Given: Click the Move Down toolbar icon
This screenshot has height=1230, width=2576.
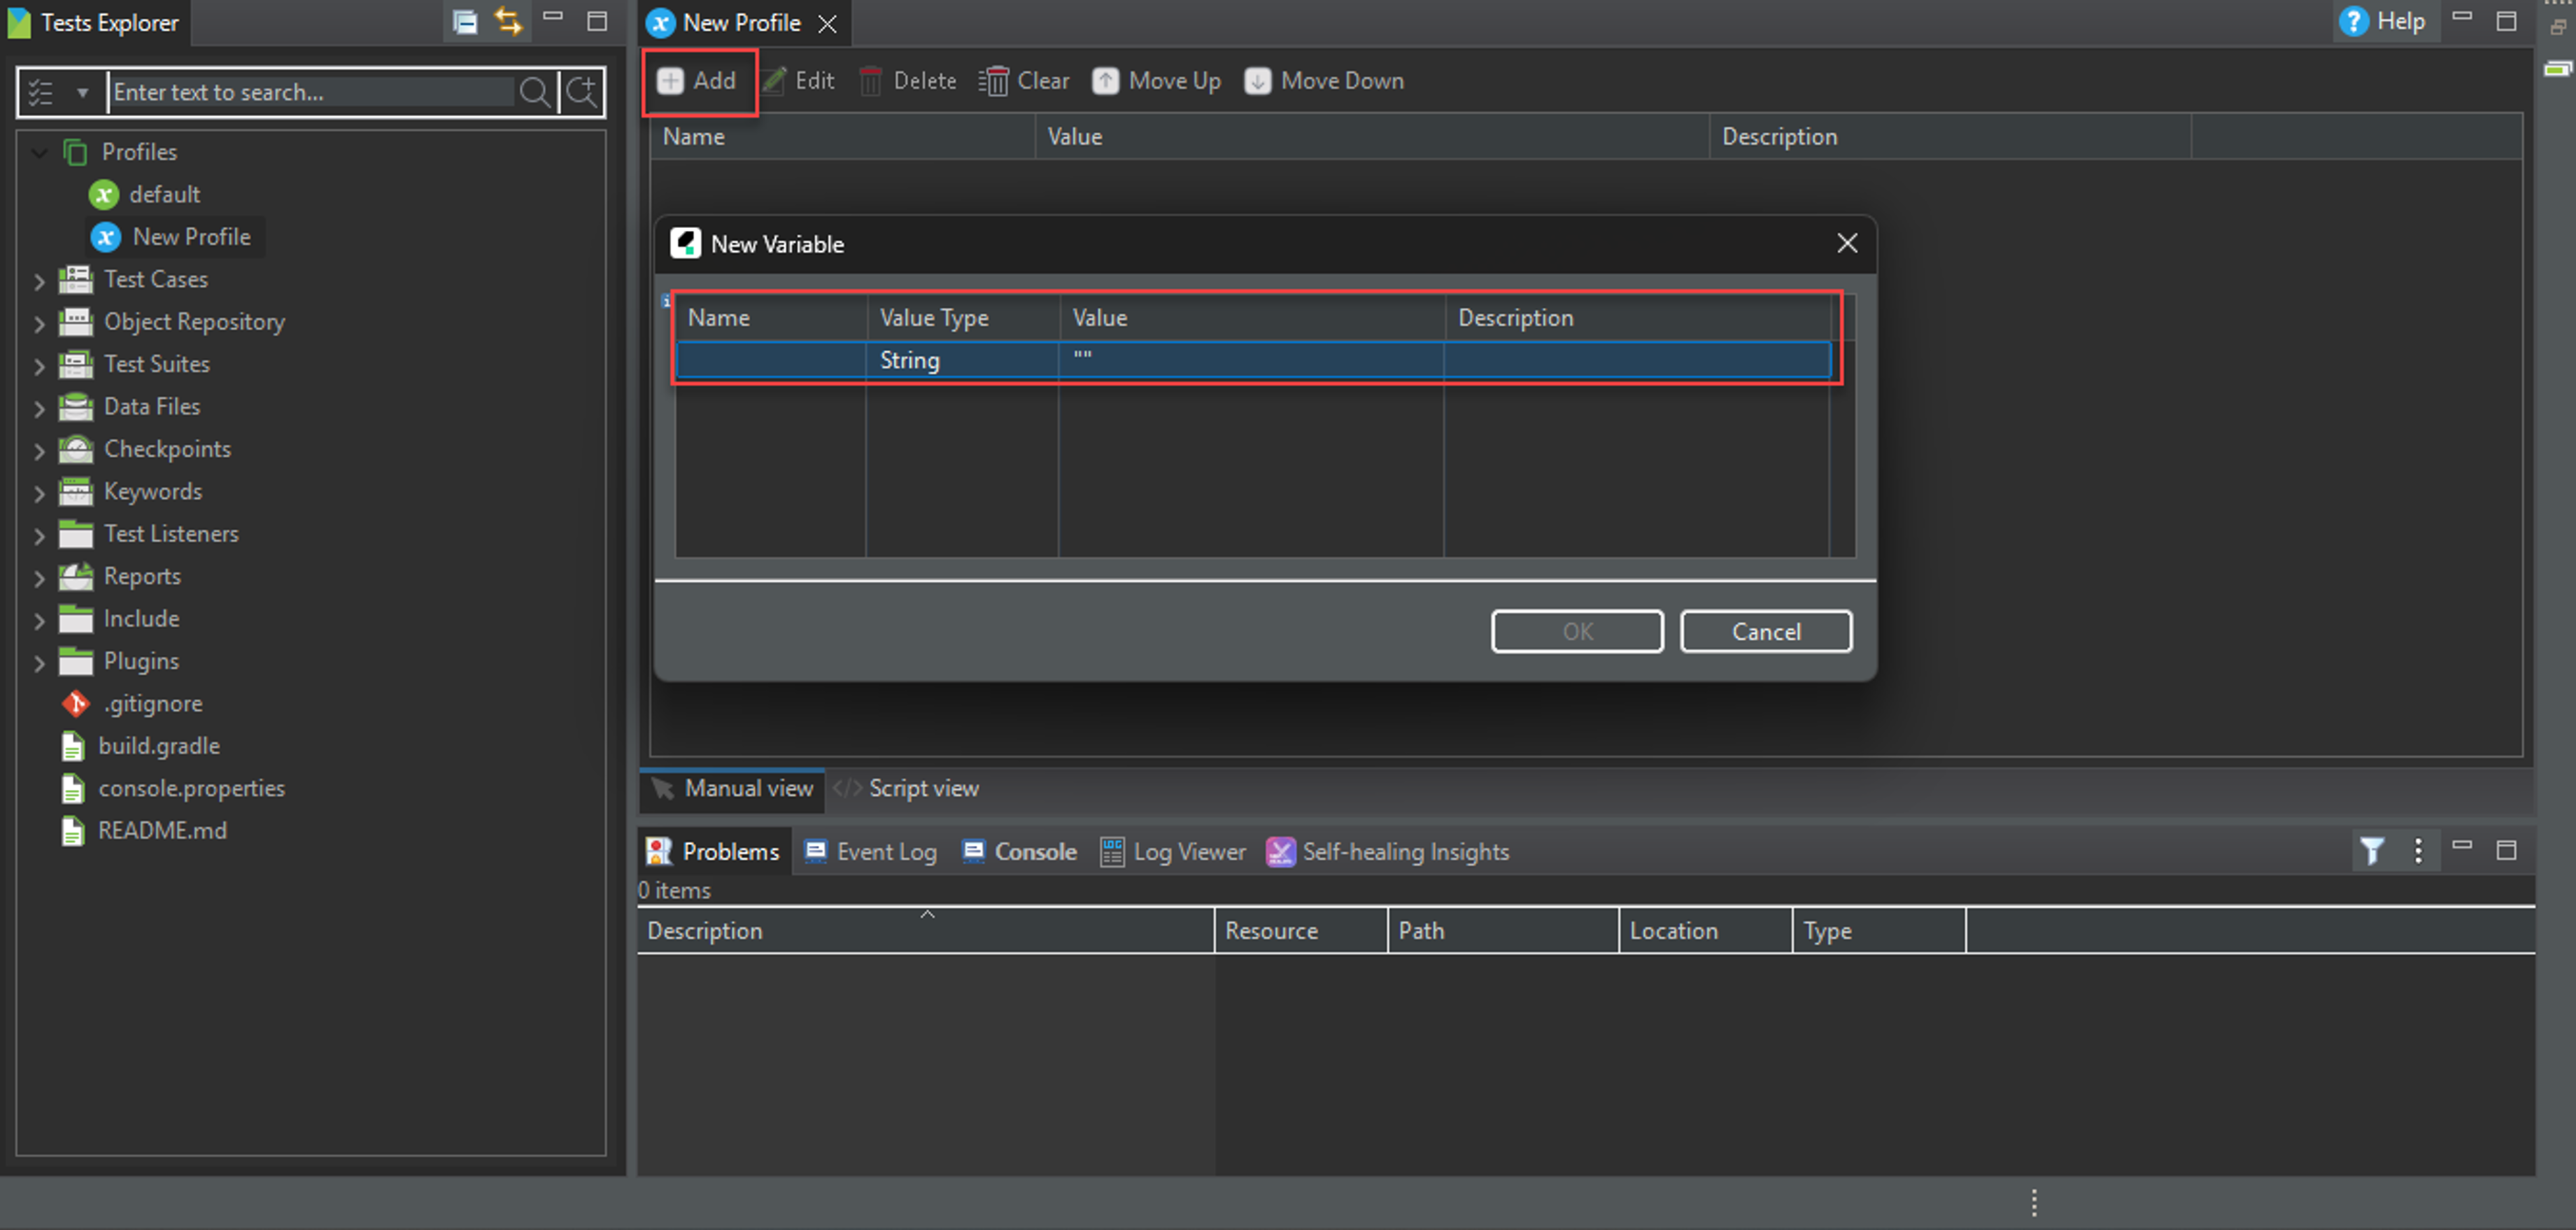Looking at the screenshot, I should click(x=1257, y=81).
